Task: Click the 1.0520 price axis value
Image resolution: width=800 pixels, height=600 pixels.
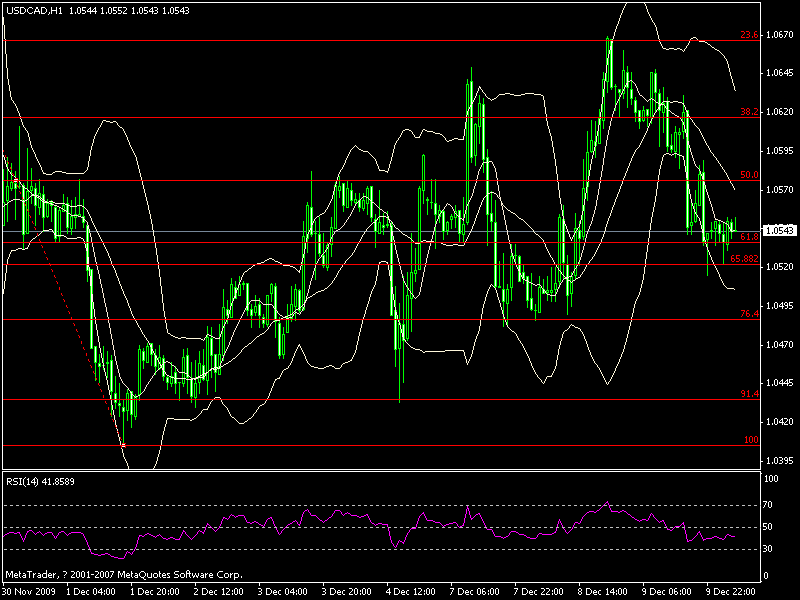Action: [780, 267]
